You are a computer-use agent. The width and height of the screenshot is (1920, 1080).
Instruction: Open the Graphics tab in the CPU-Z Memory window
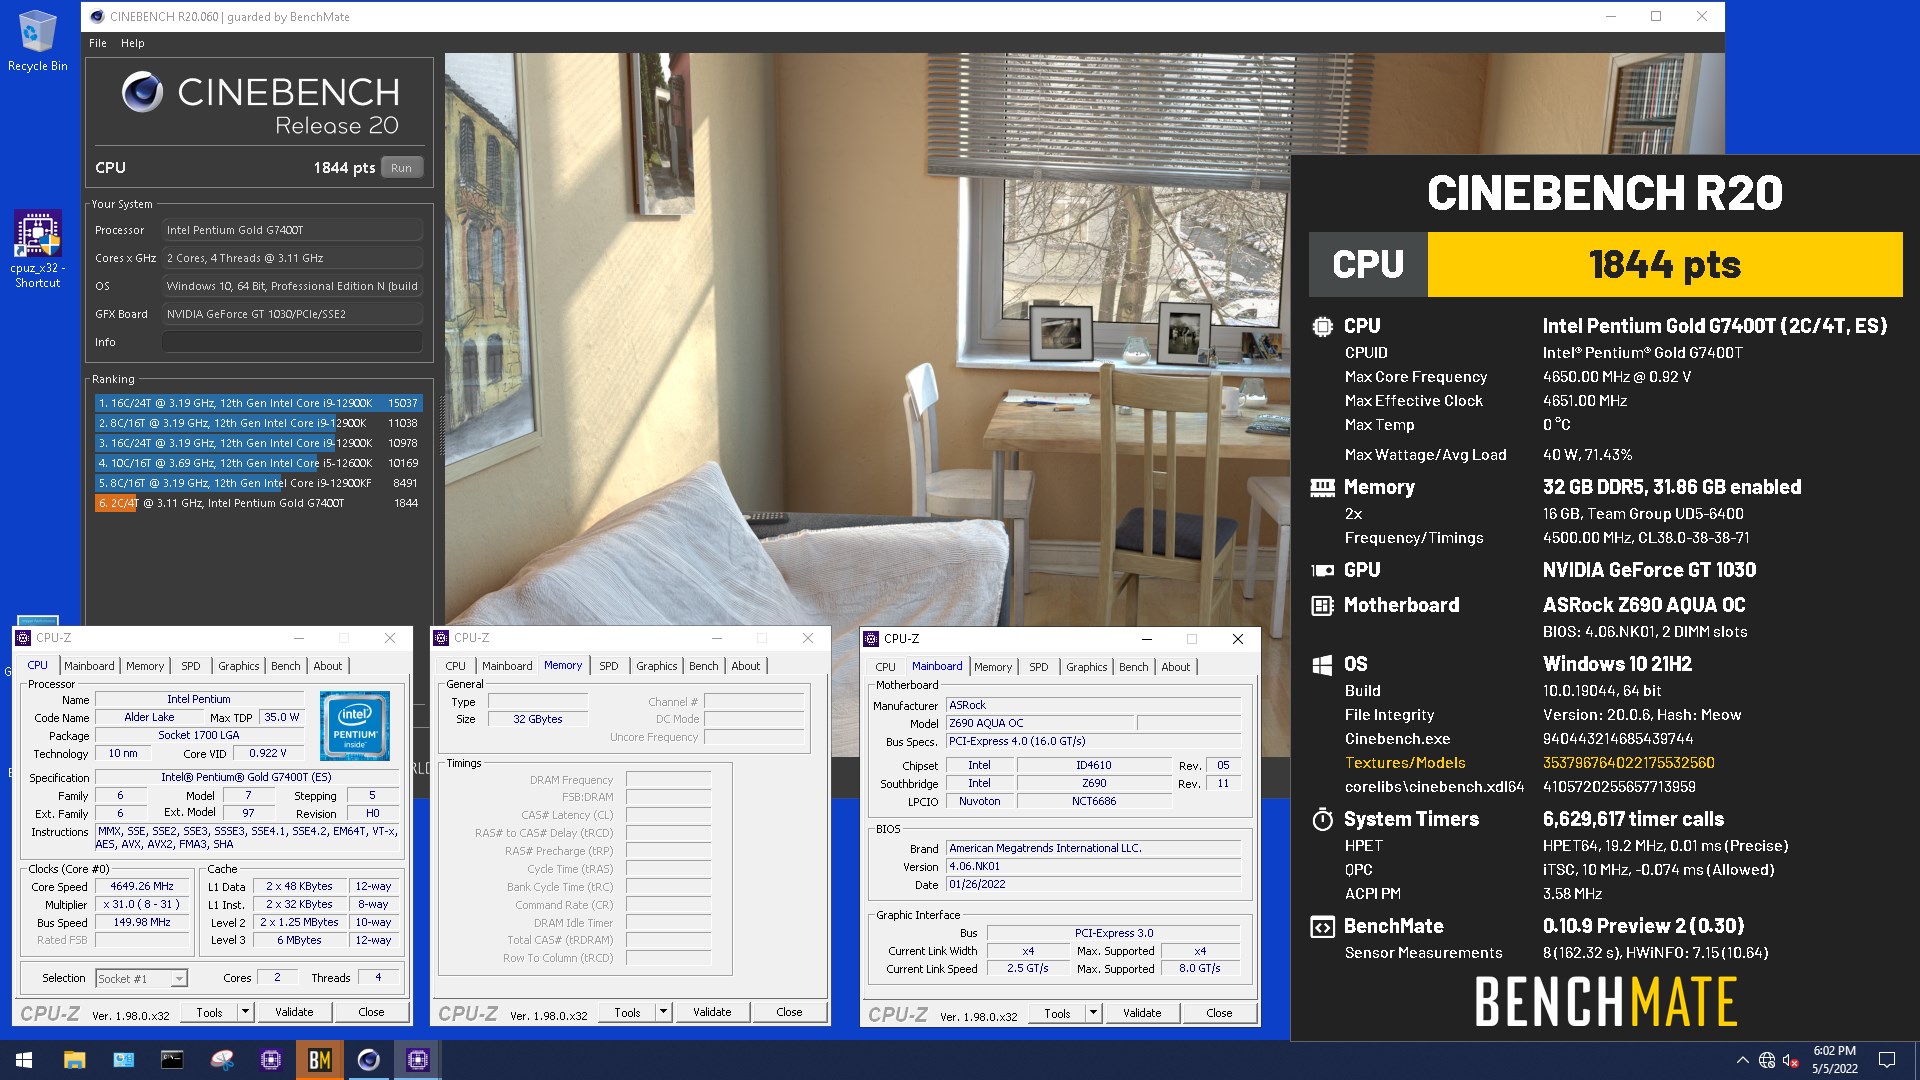point(657,666)
